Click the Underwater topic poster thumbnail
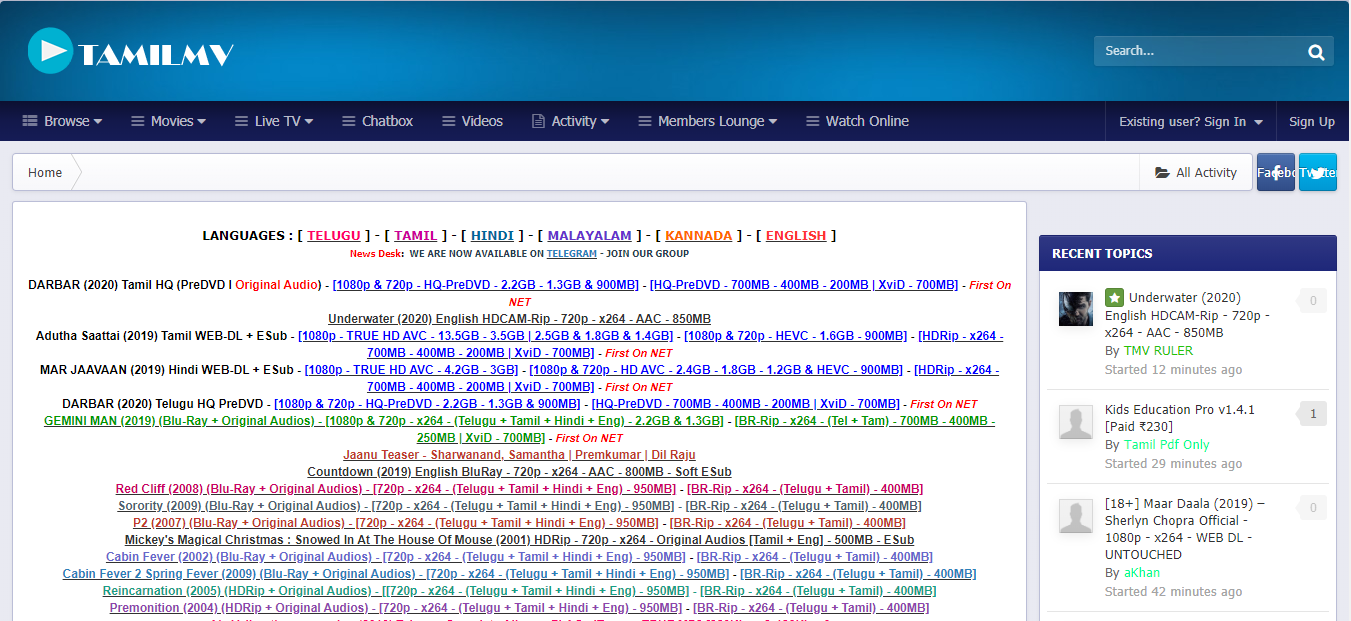Image resolution: width=1351 pixels, height=621 pixels. click(x=1076, y=309)
